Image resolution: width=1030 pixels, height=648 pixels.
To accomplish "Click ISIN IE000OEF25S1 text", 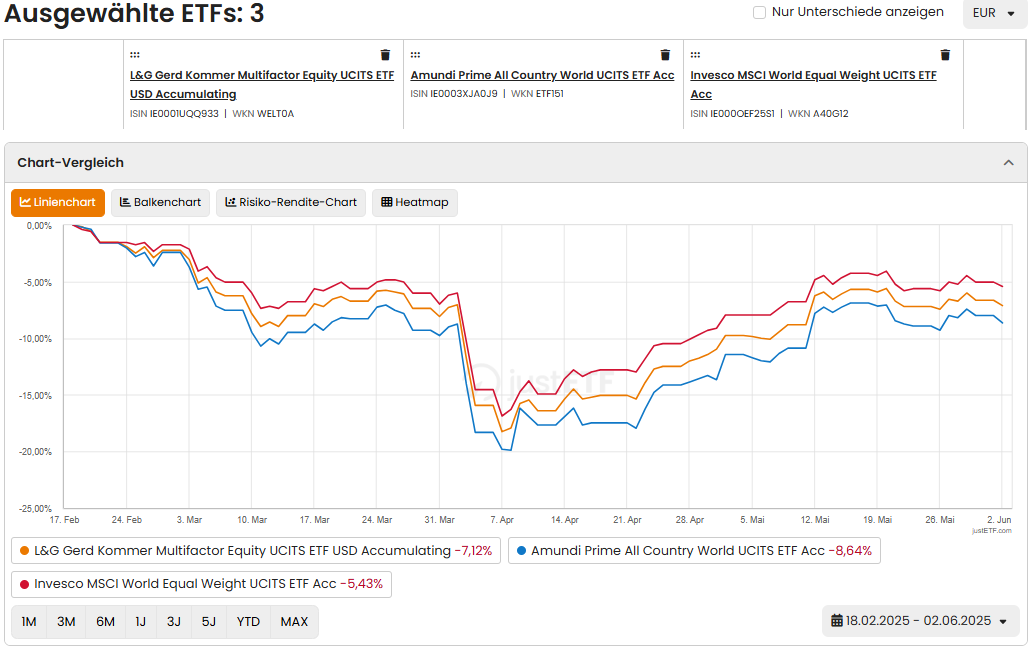I will tap(732, 114).
